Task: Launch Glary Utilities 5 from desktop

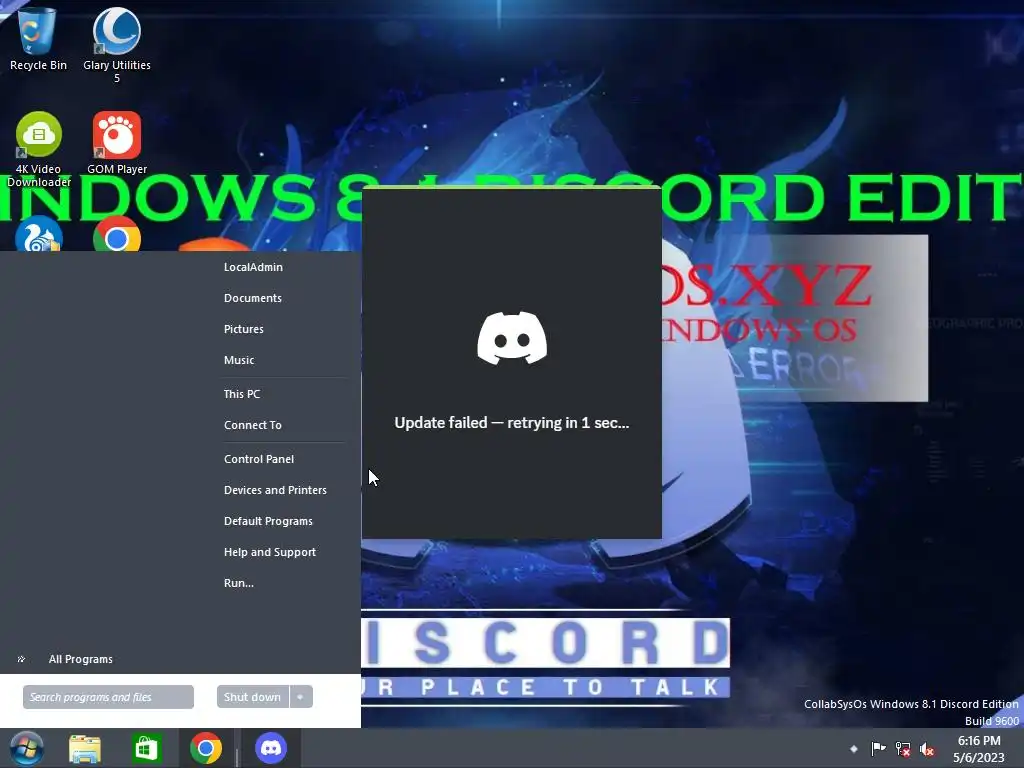Action: click(117, 43)
